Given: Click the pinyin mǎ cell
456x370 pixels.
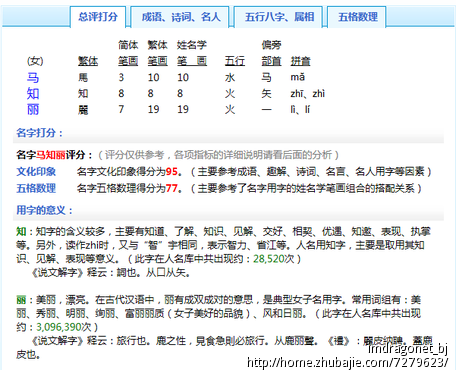Looking at the screenshot, I should 298,77.
